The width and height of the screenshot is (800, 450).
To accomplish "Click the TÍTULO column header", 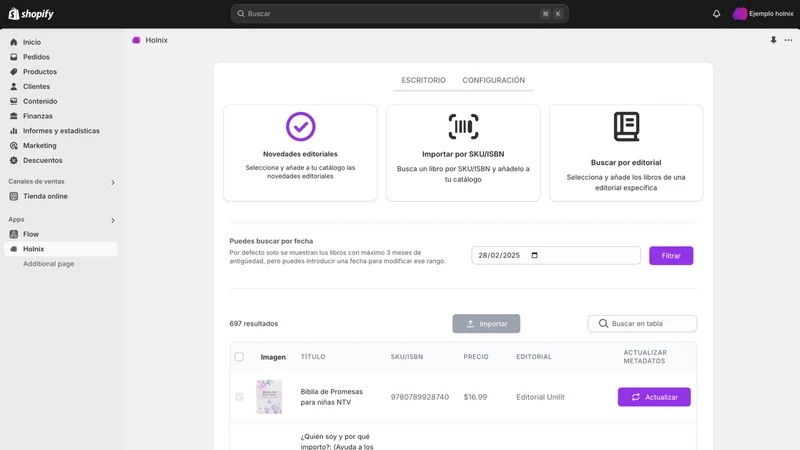I will pos(313,357).
